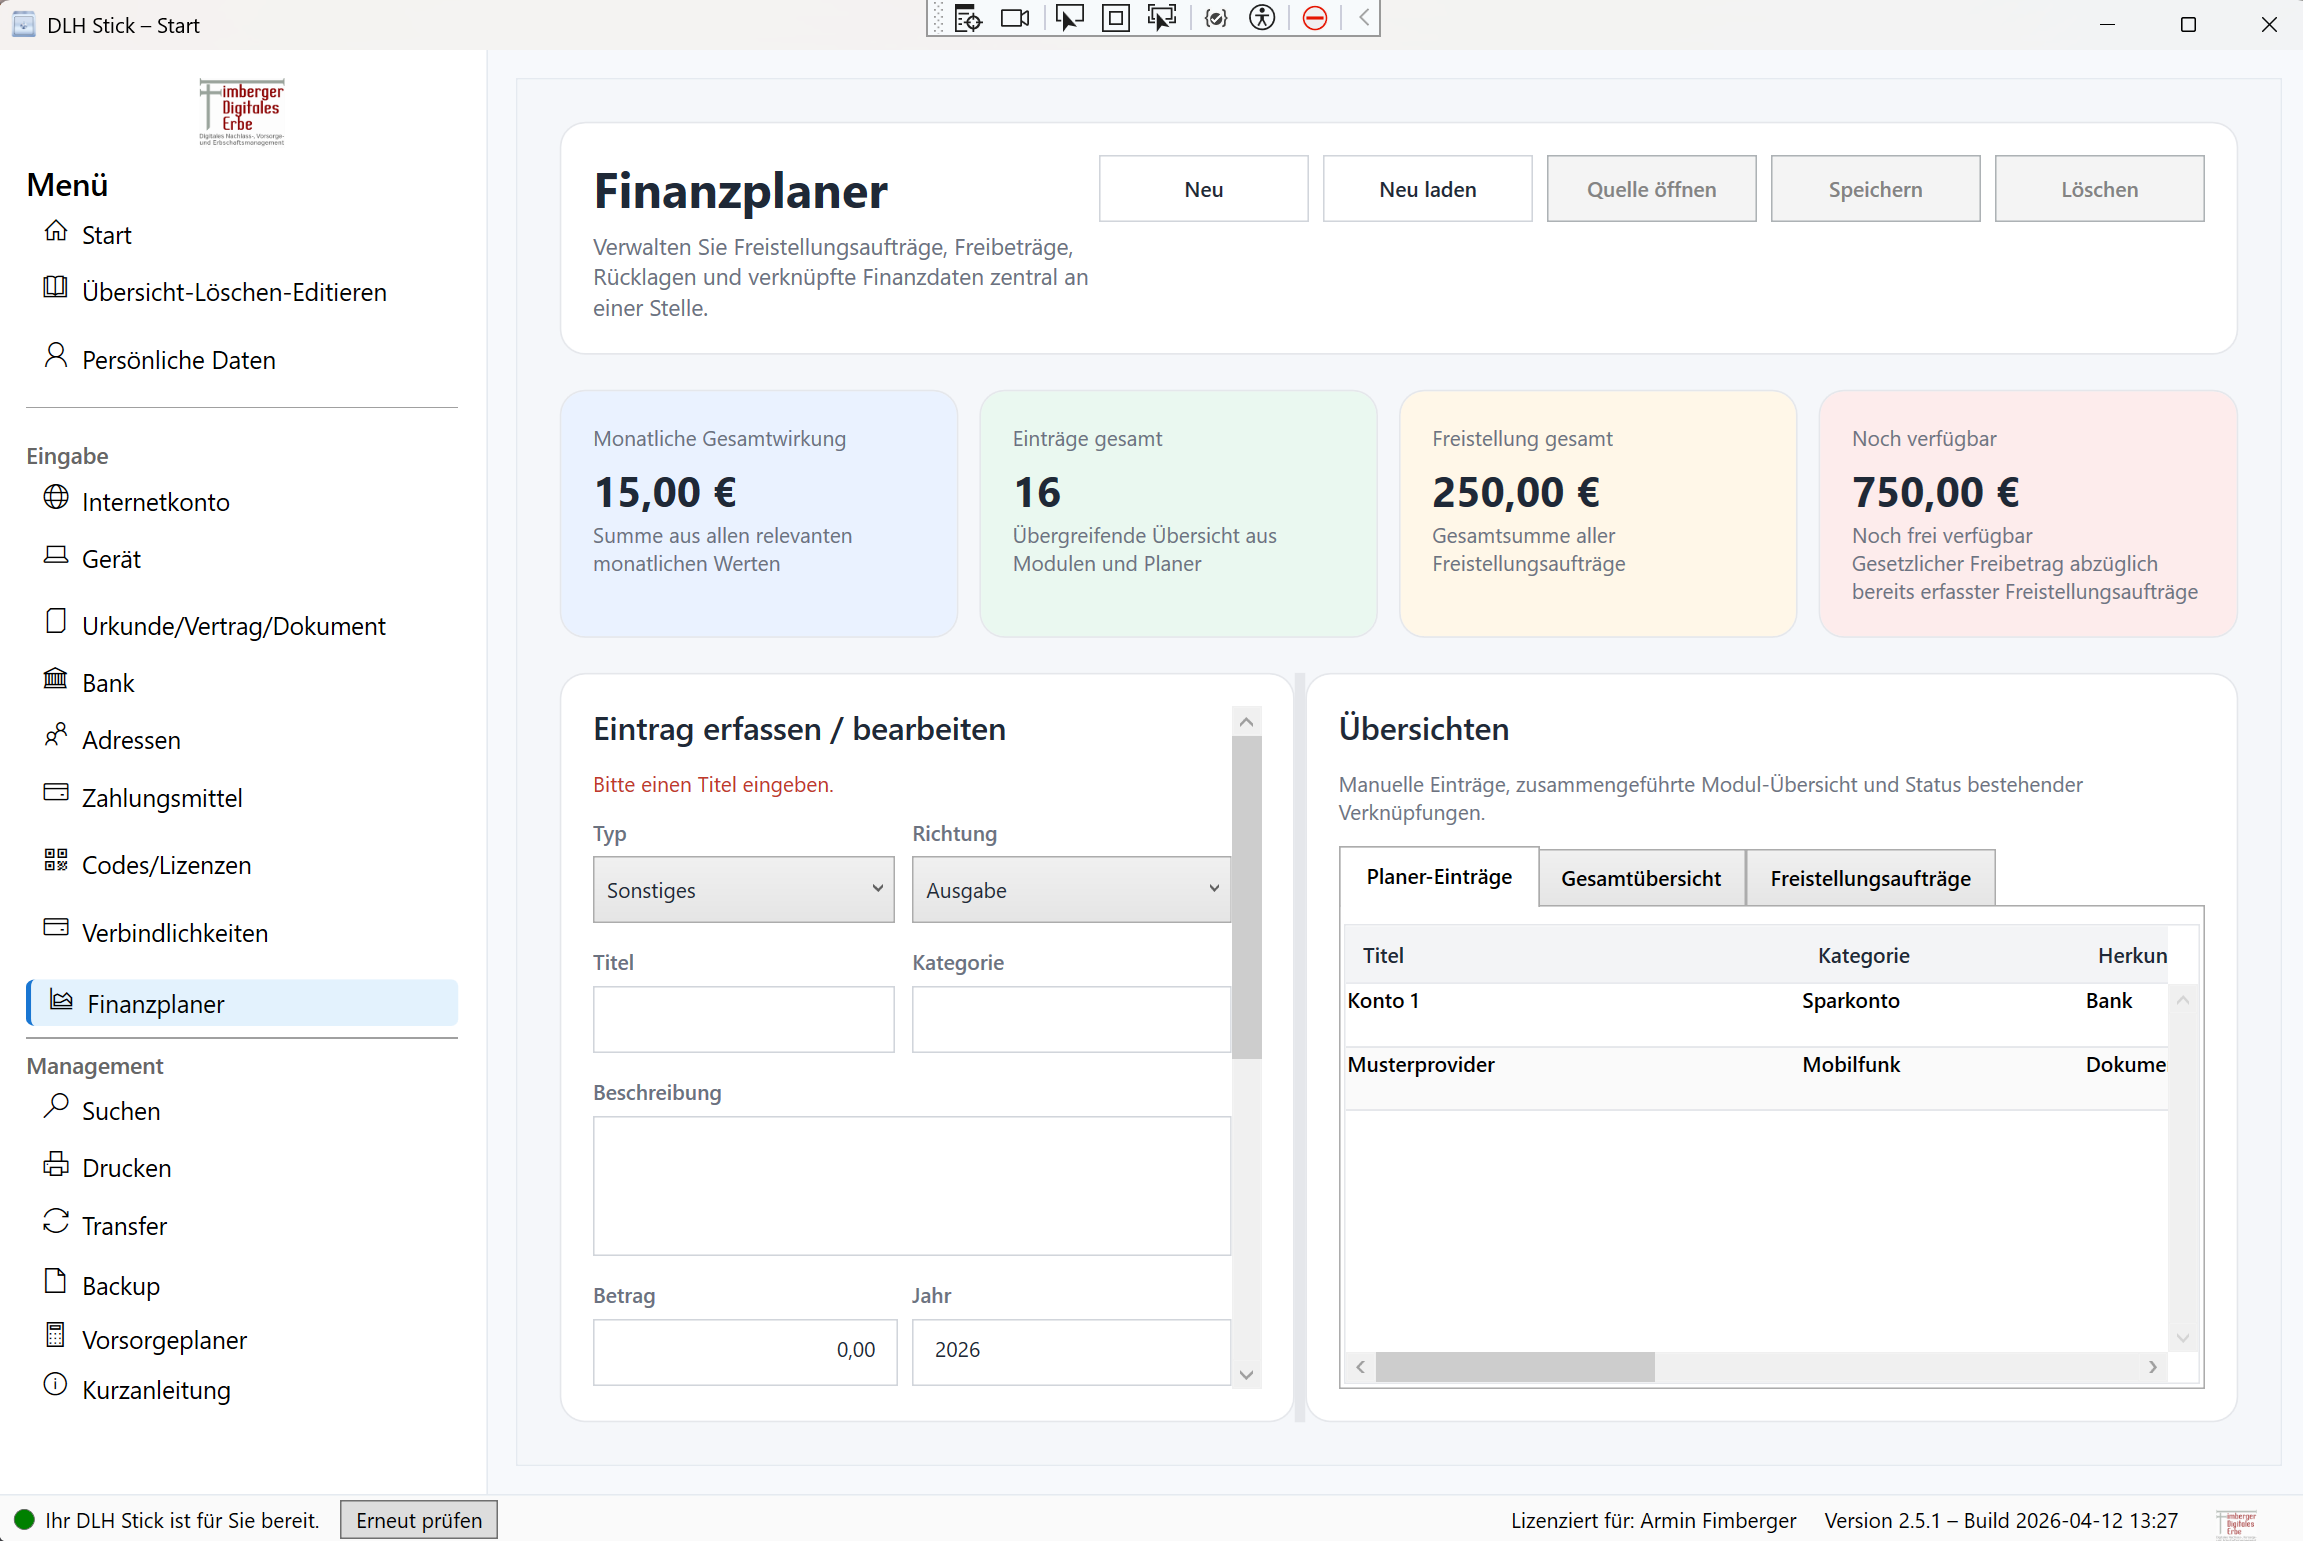Open the Typ dropdown showing Sonstiges

click(x=743, y=889)
